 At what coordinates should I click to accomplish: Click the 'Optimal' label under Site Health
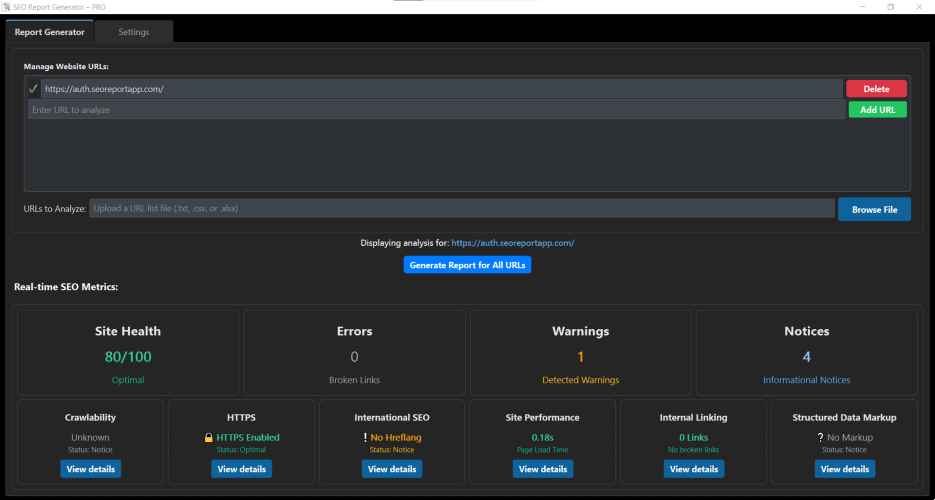tap(128, 380)
